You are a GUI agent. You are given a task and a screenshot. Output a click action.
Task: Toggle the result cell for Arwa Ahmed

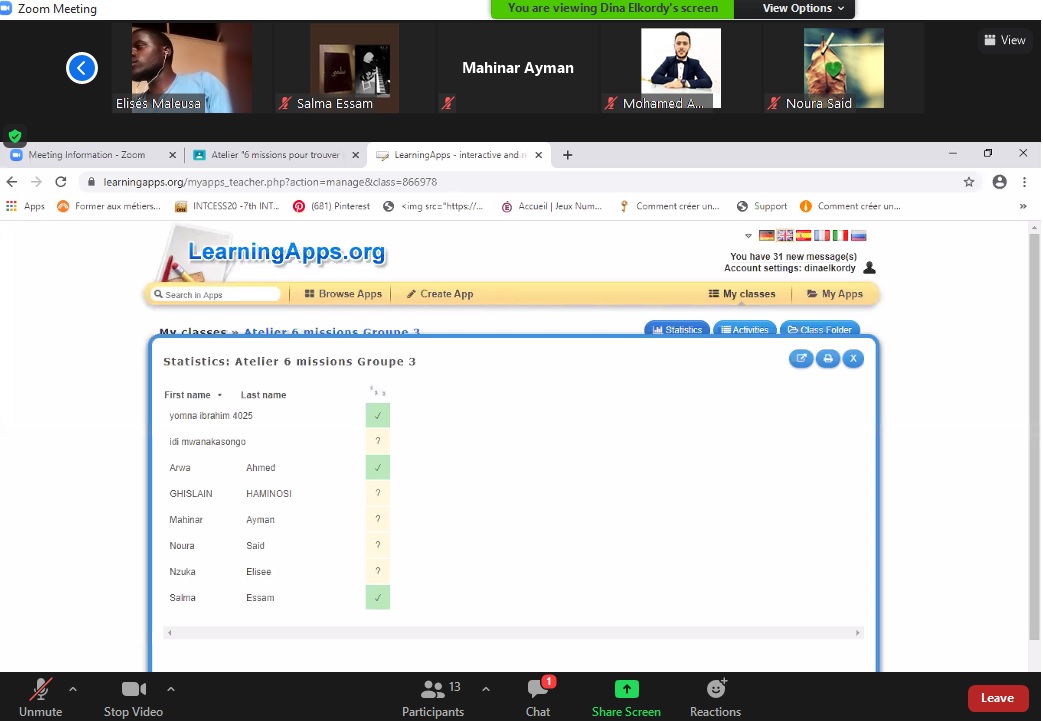click(x=377, y=468)
